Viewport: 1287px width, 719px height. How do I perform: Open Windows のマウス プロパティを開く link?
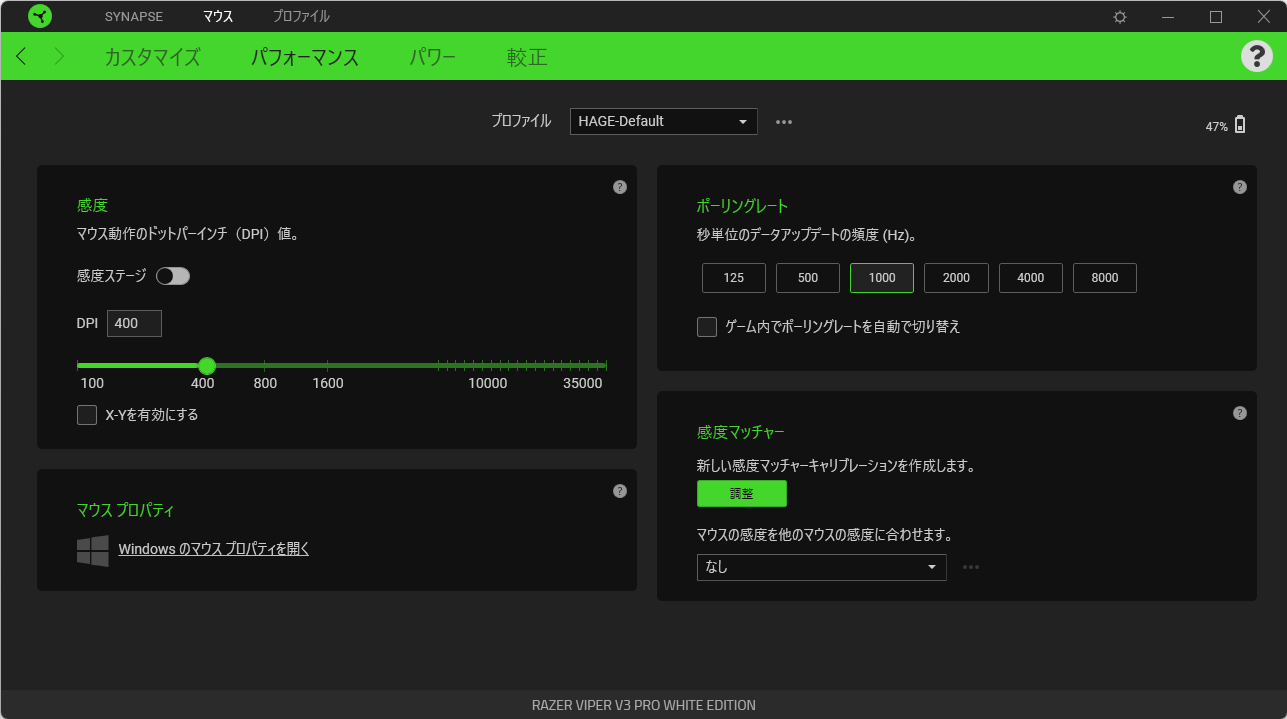(x=214, y=549)
